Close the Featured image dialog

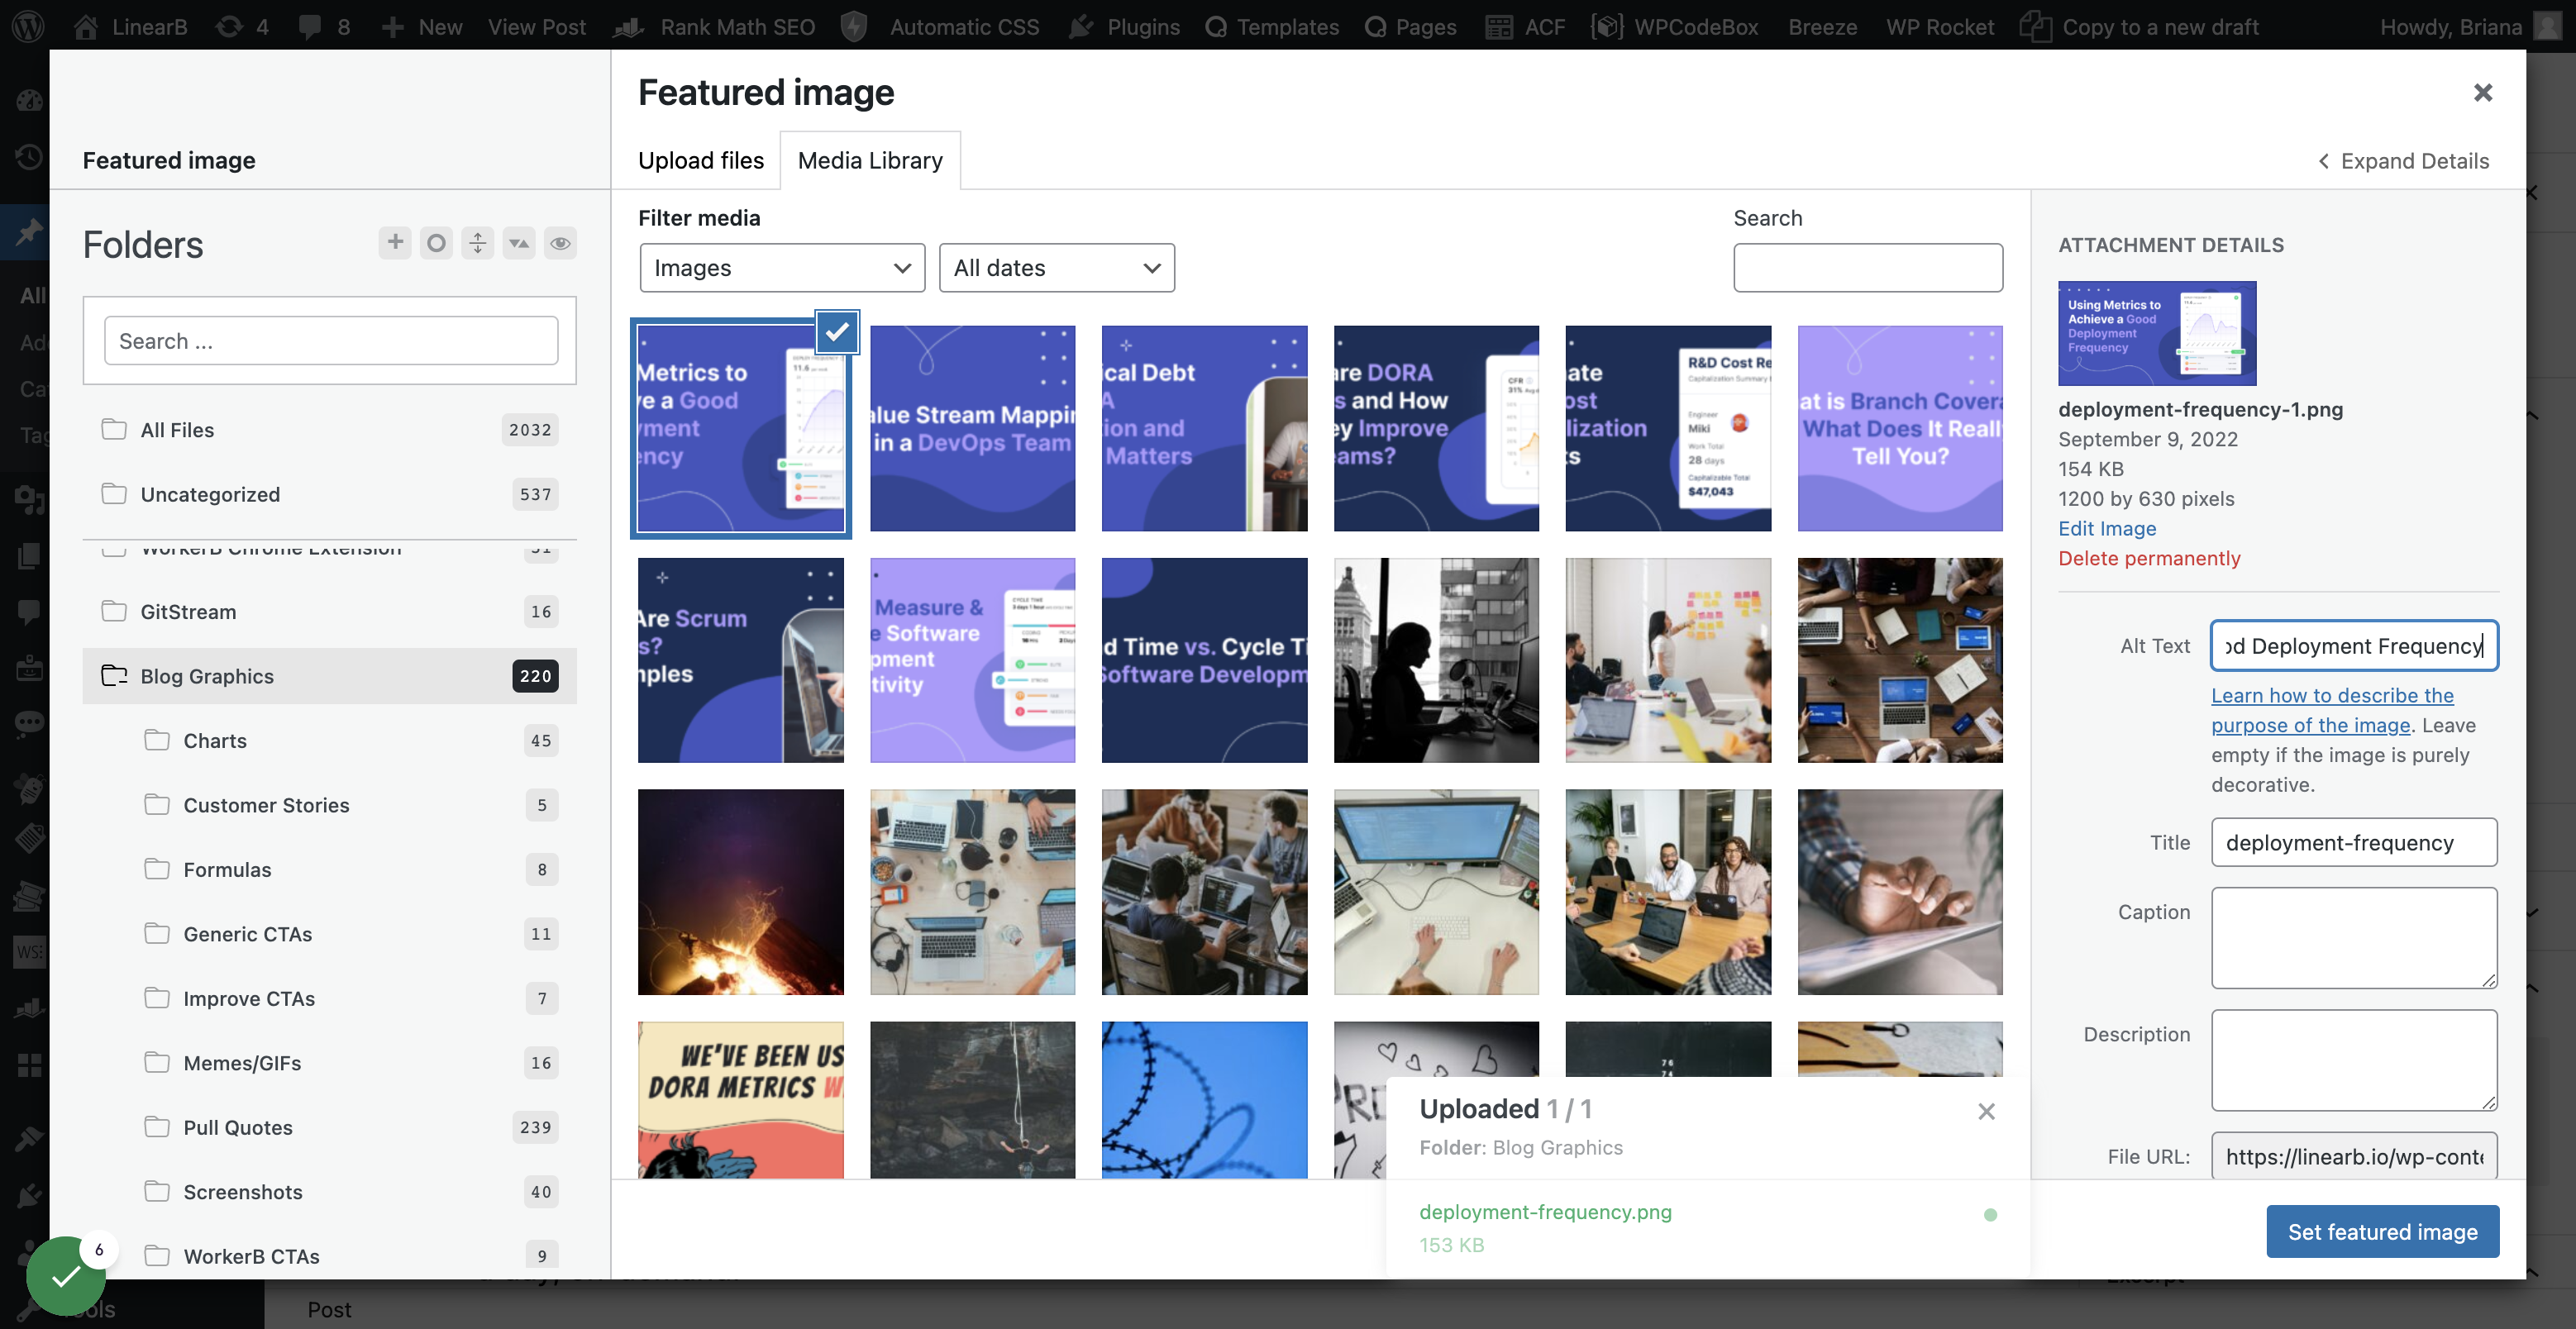(x=2482, y=93)
